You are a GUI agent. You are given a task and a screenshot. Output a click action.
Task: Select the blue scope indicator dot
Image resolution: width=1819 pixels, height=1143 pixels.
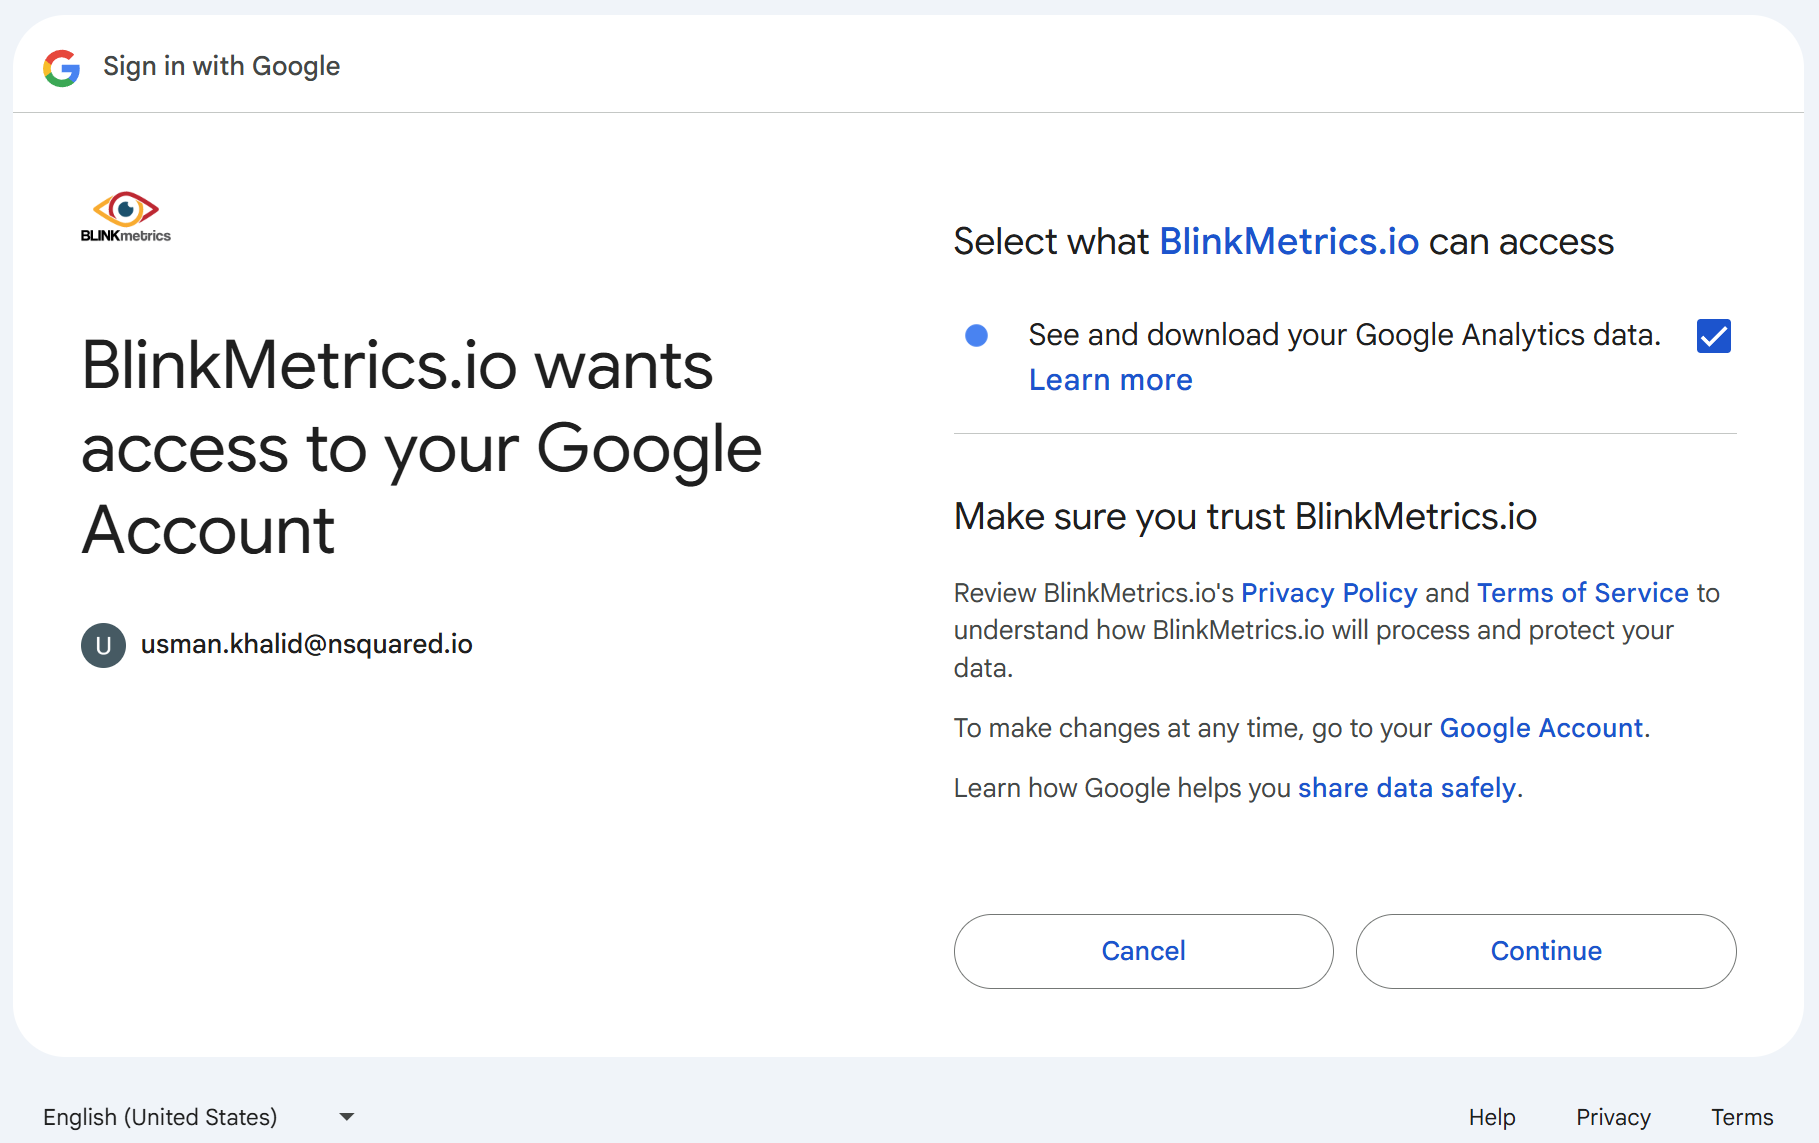[x=976, y=336]
